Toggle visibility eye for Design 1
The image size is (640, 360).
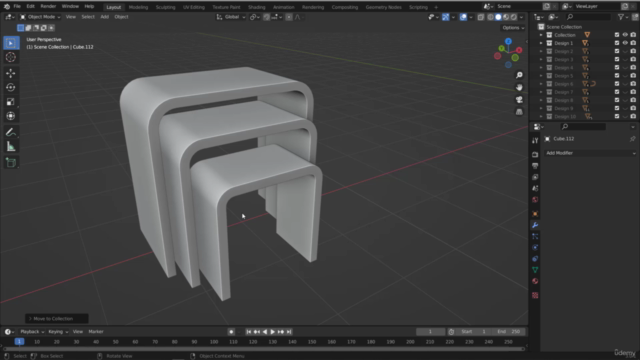tap(625, 43)
